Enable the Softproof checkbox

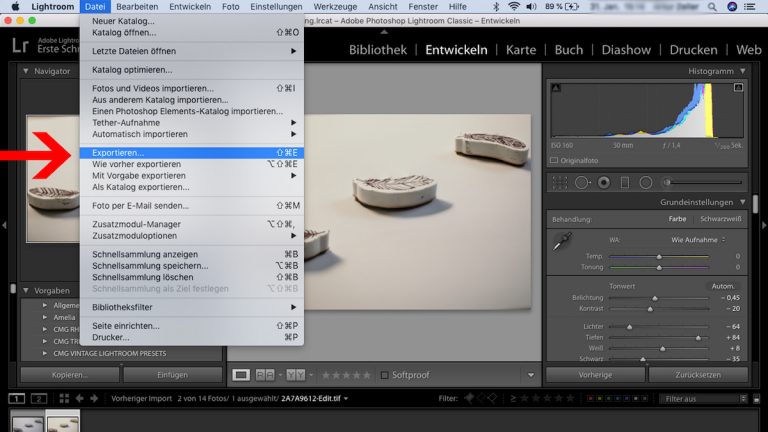[385, 375]
